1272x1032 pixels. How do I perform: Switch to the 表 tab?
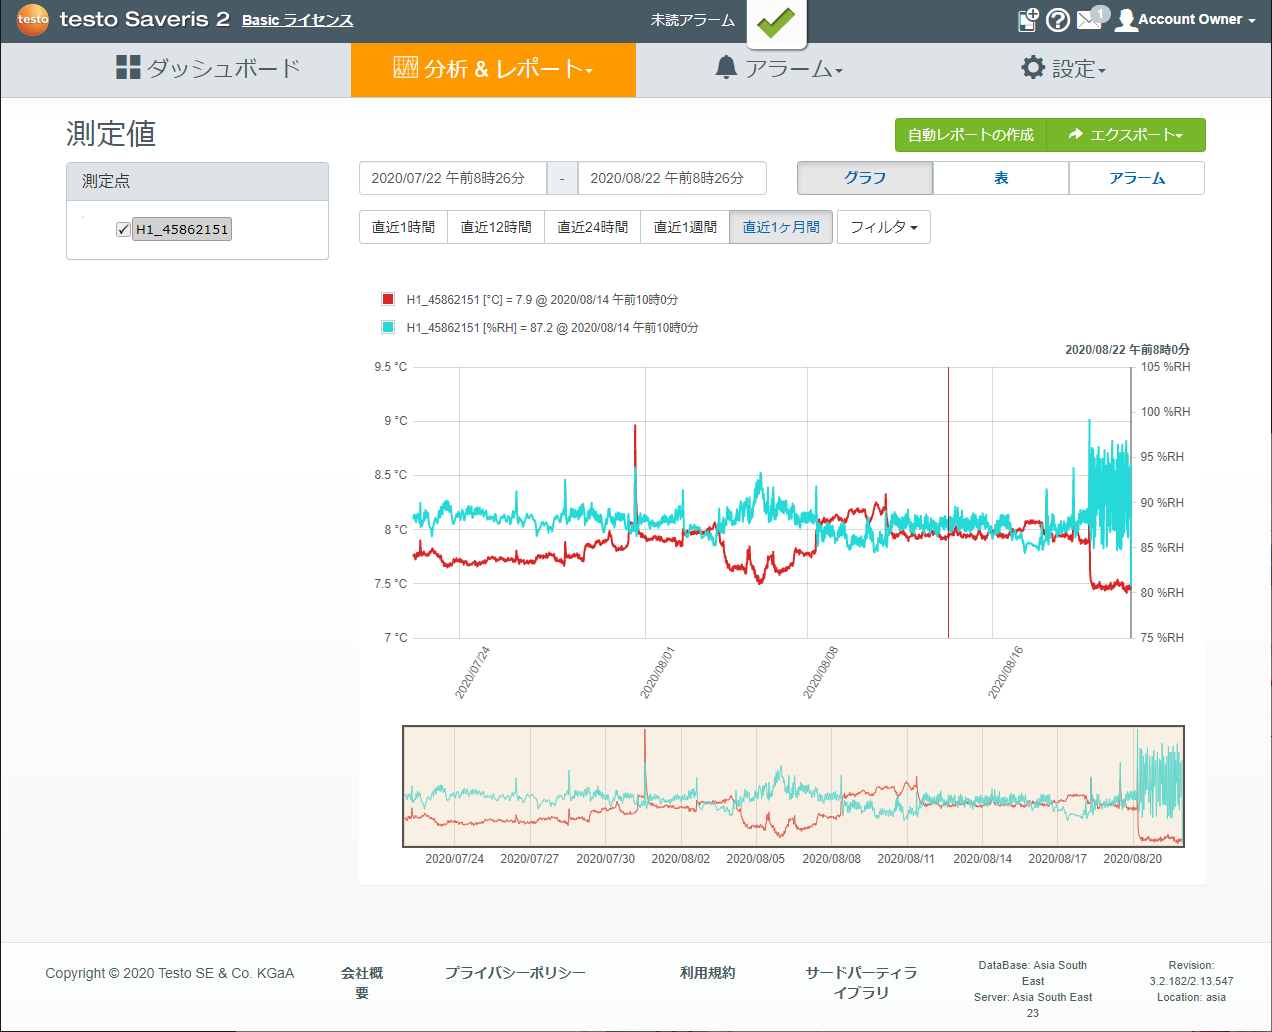(1001, 178)
